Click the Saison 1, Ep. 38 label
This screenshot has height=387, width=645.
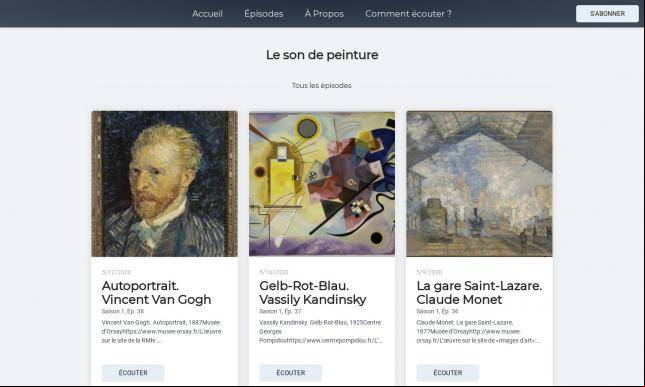[123, 311]
